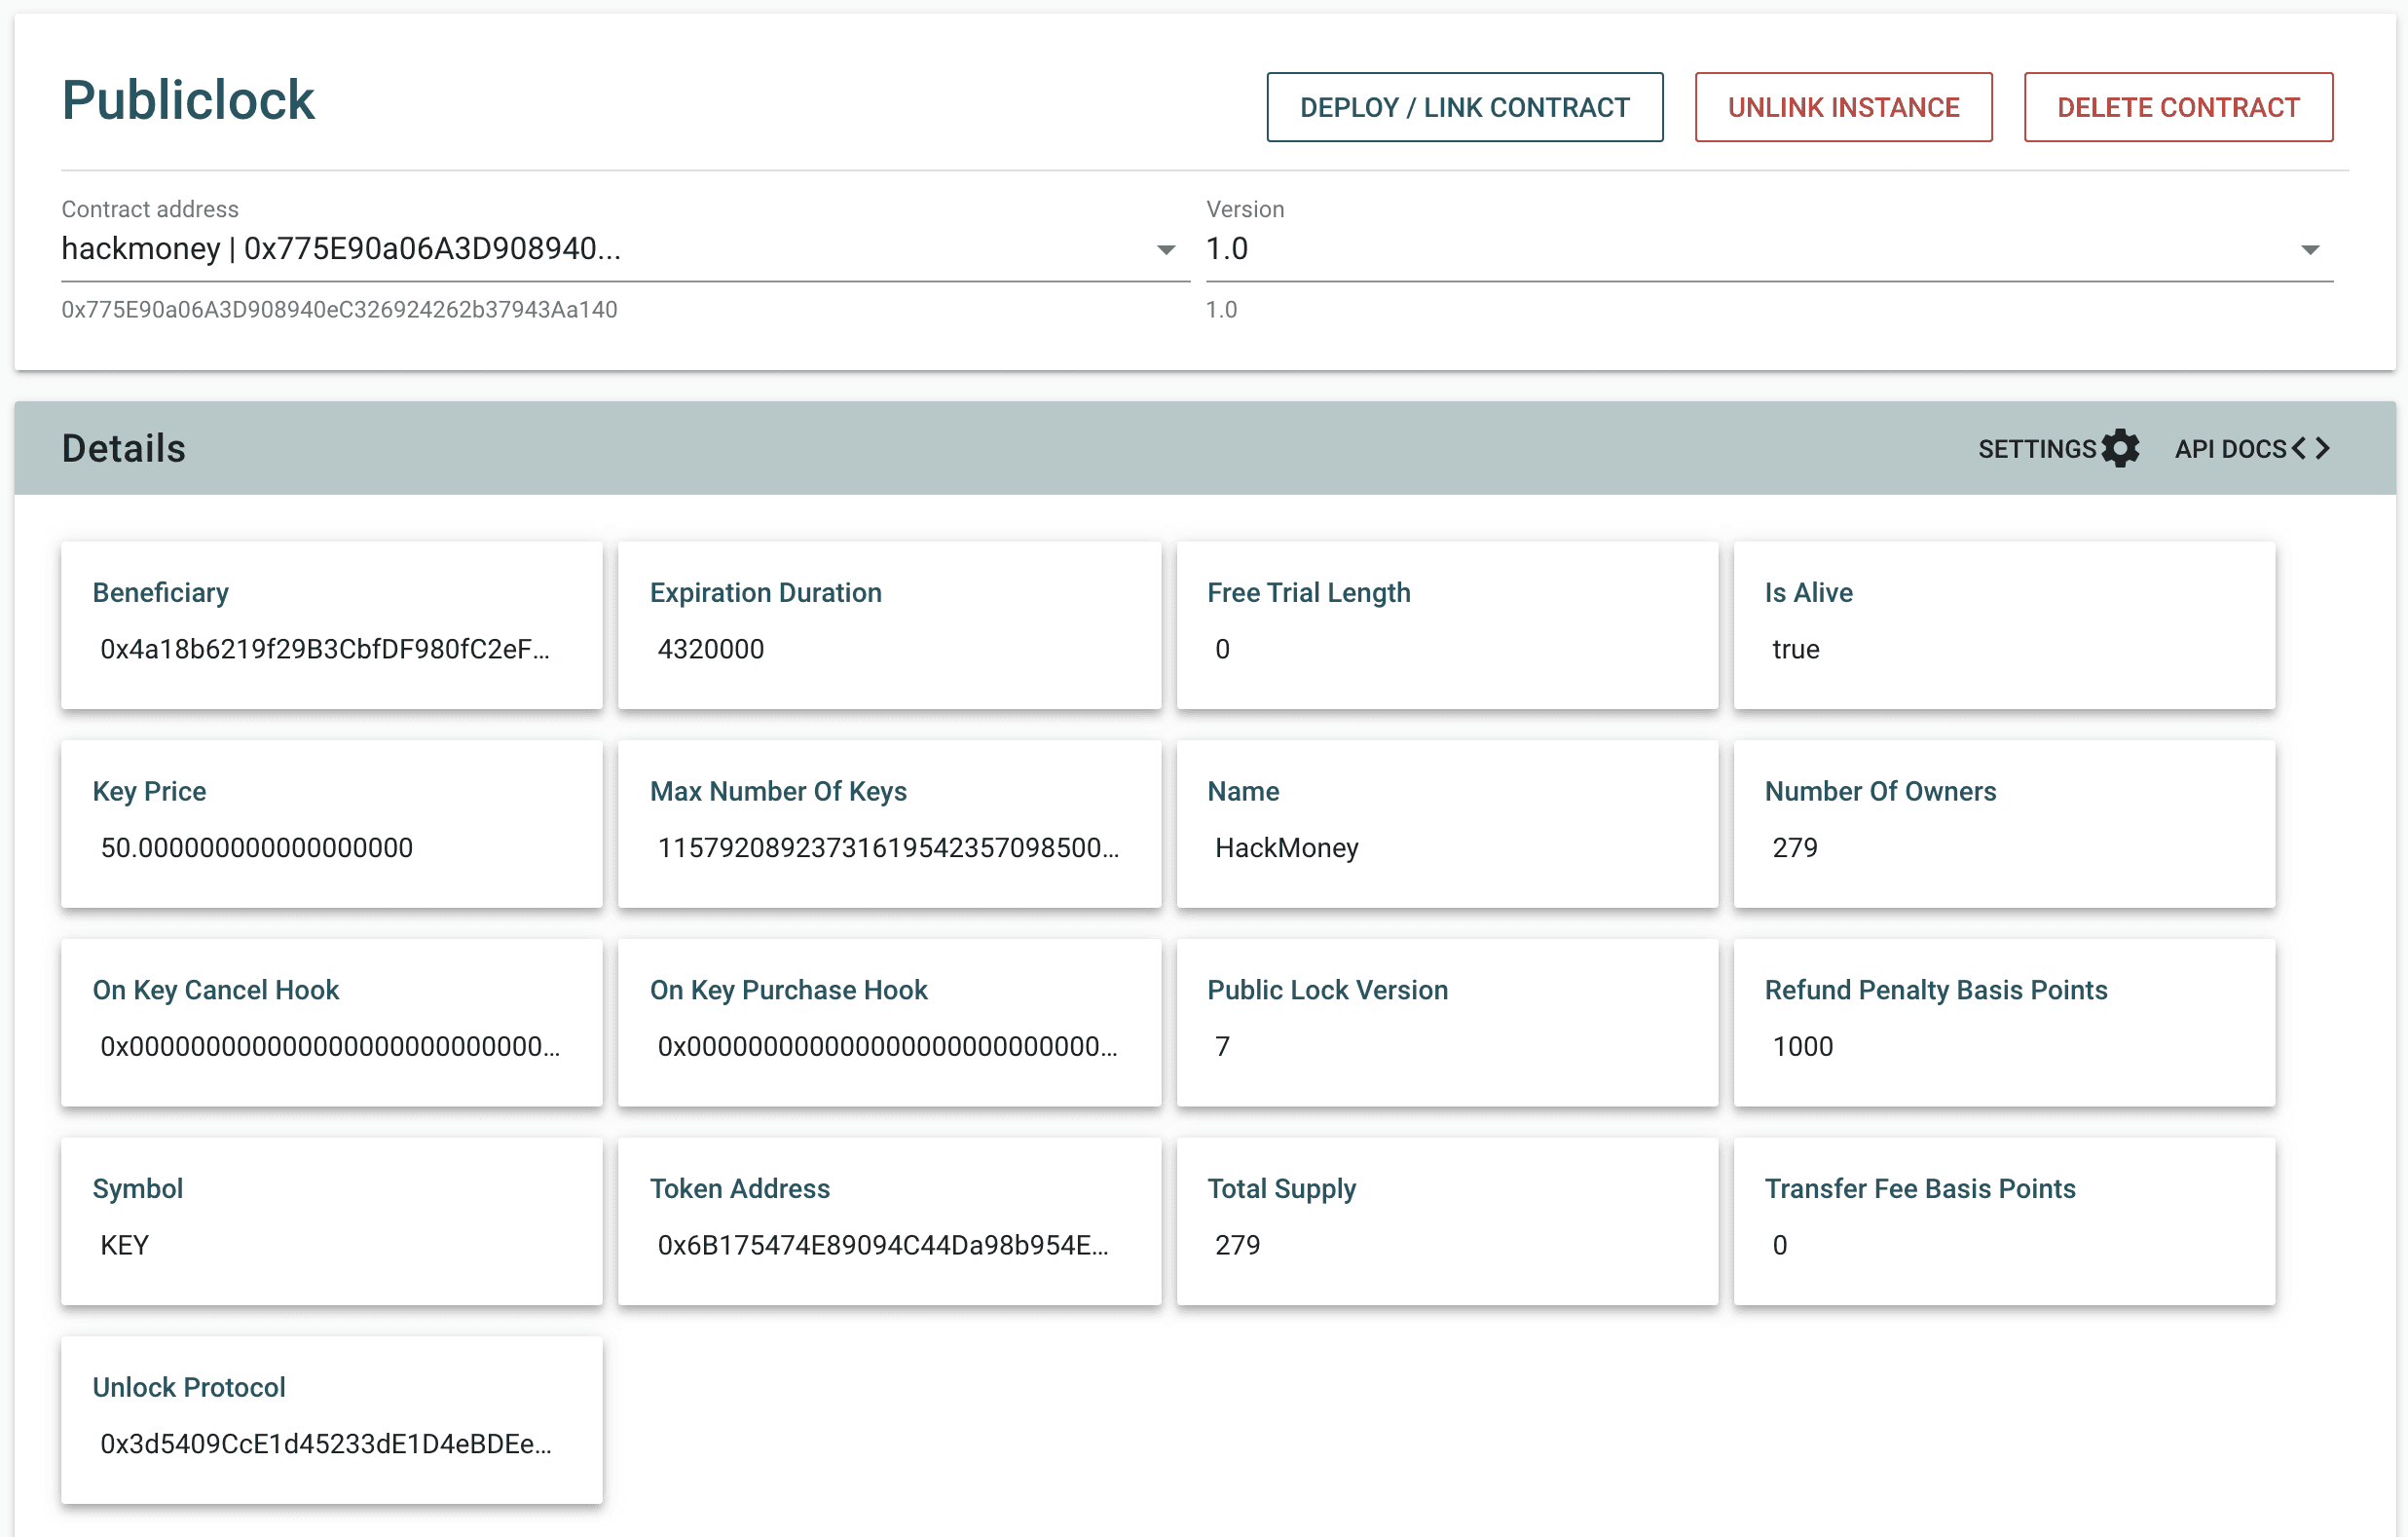This screenshot has width=2408, height=1537.
Task: Expand the Contract address dropdown arrow
Action: [1165, 250]
